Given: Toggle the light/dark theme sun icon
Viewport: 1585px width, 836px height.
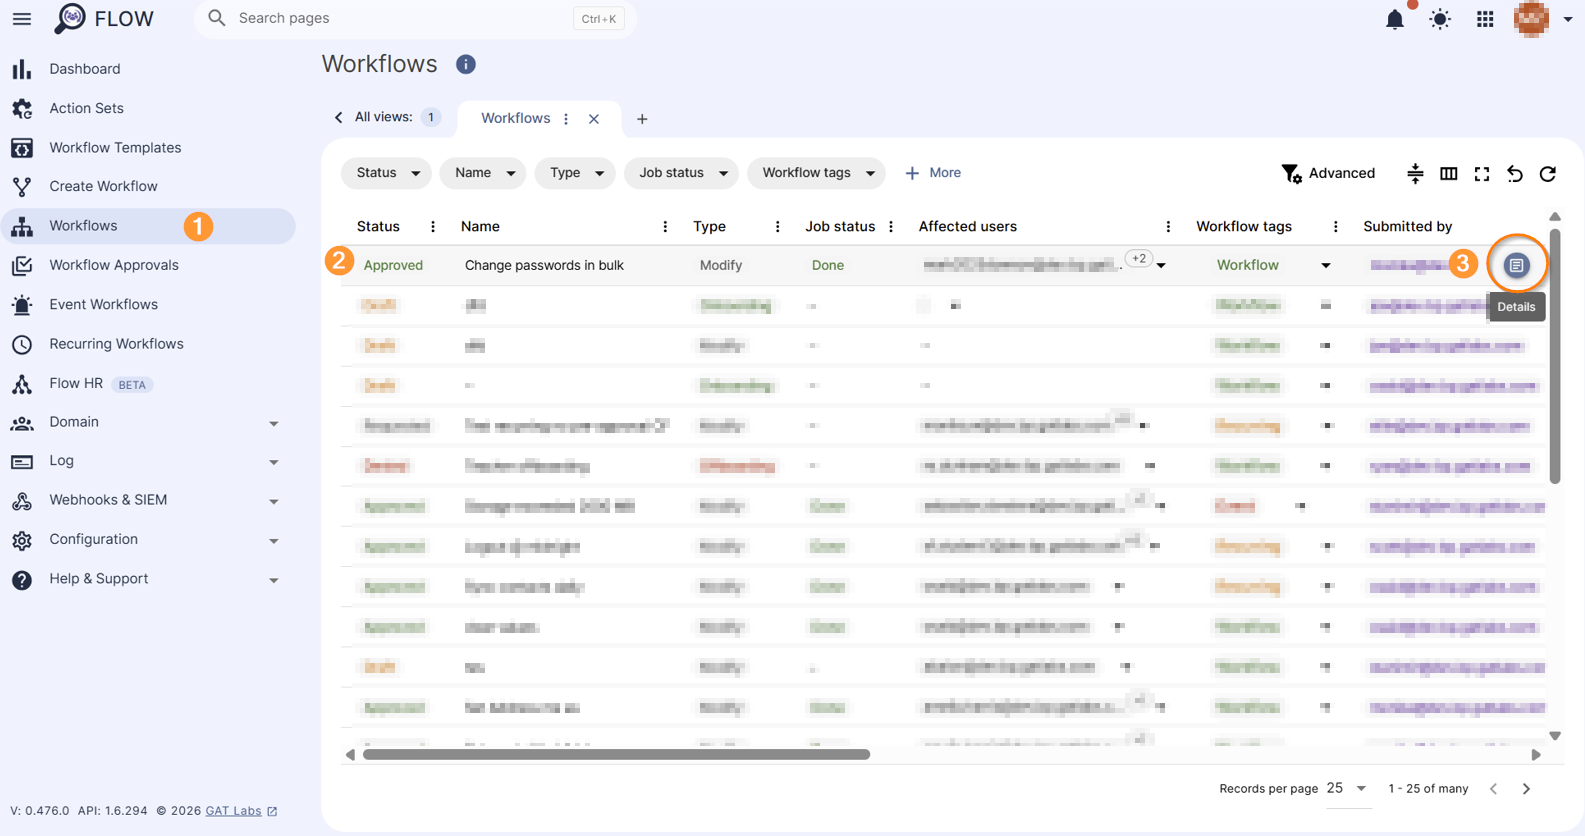Looking at the screenshot, I should pyautogui.click(x=1440, y=19).
